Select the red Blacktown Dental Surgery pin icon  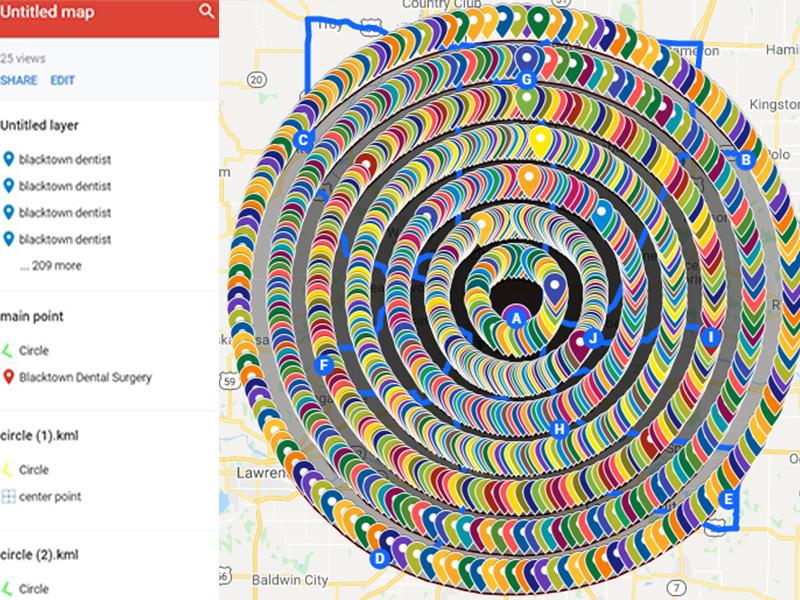[11, 379]
